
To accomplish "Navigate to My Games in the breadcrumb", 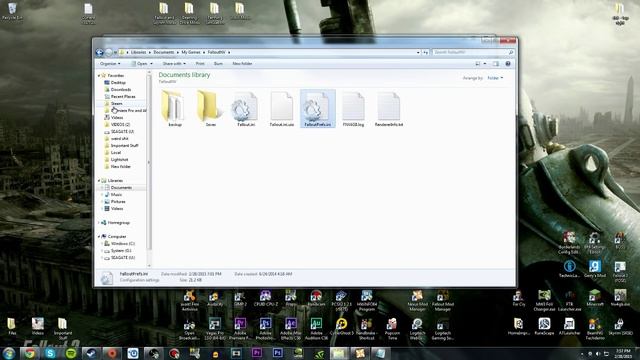I will 191,52.
